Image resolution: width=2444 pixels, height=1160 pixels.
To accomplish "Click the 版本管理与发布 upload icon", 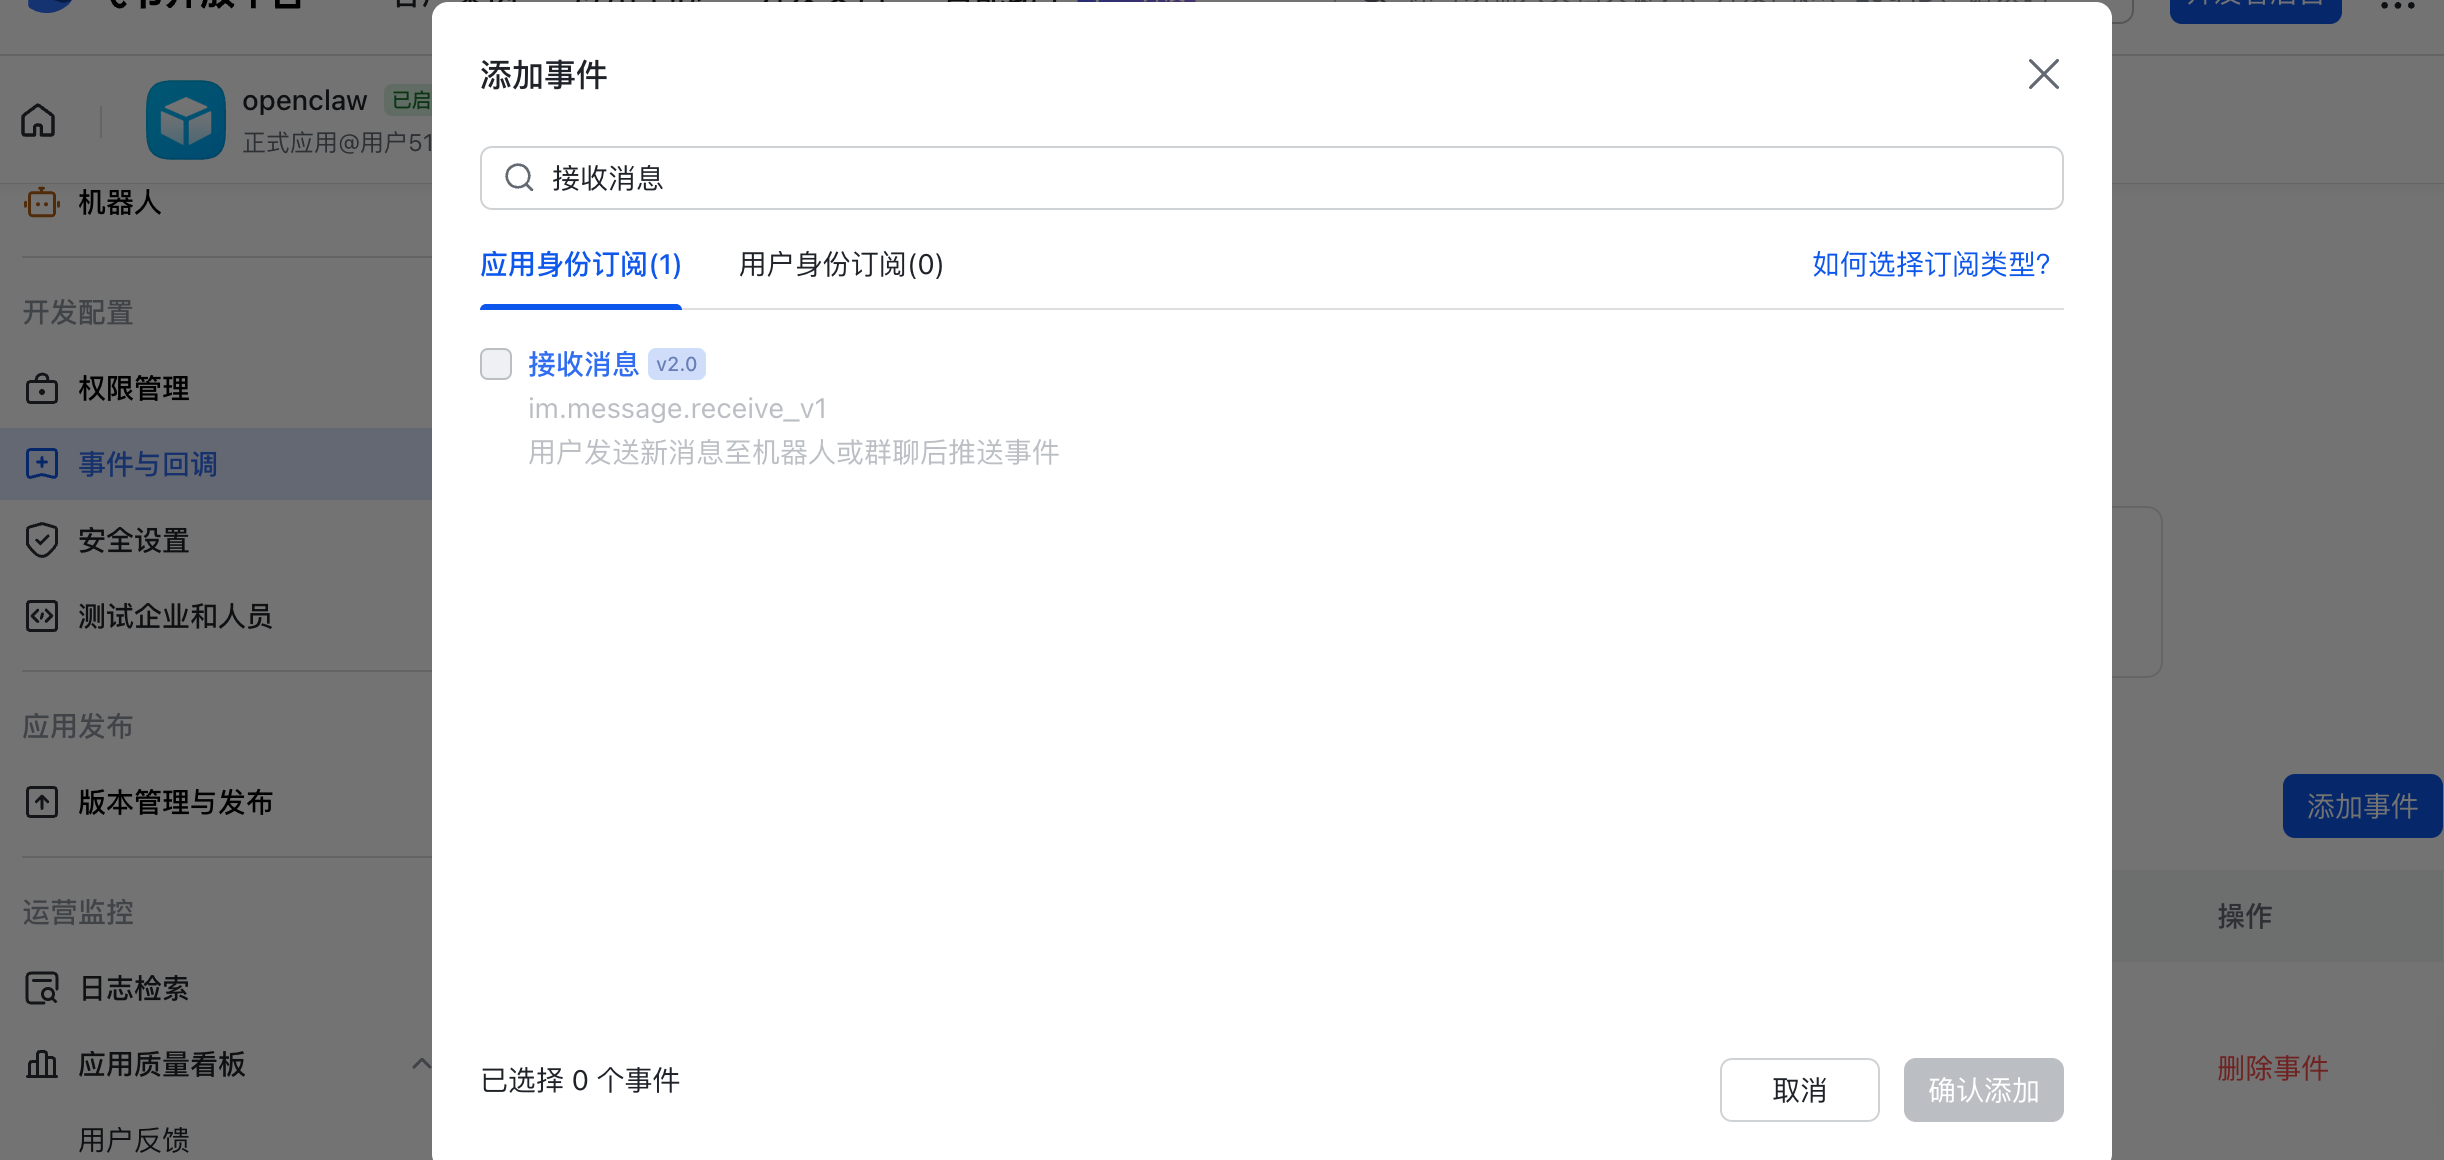I will tap(41, 802).
